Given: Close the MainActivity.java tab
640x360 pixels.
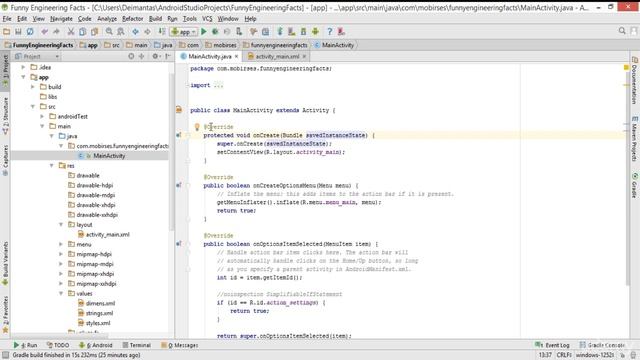Looking at the screenshot, I should pos(236,56).
